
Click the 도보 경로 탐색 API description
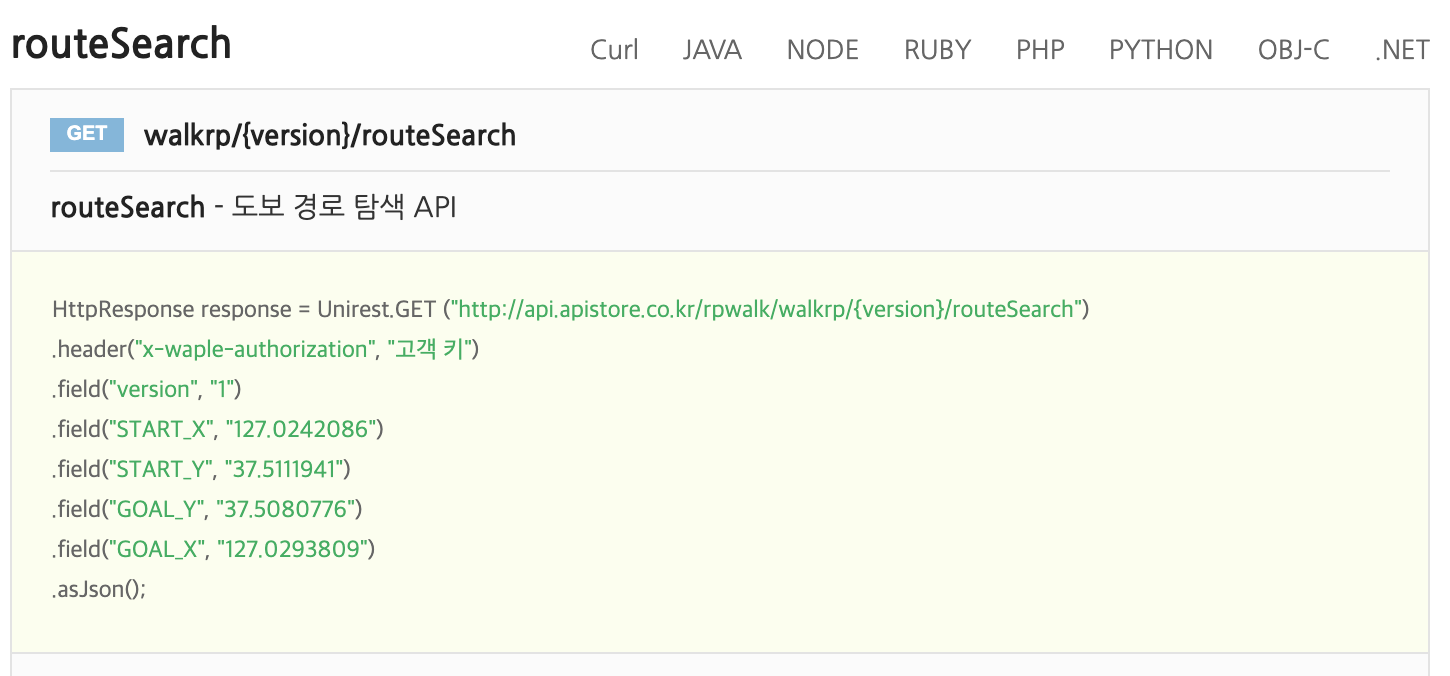(344, 208)
